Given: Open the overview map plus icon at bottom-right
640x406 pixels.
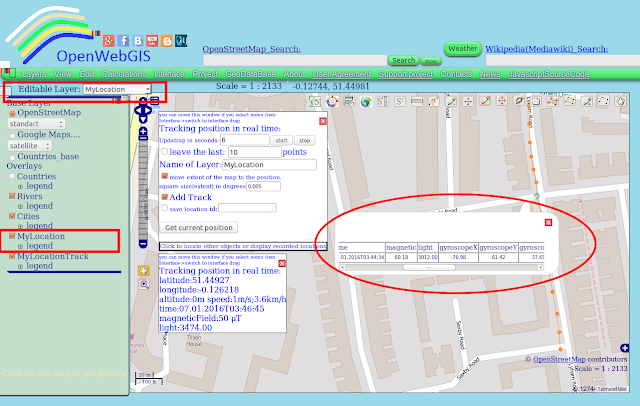Looking at the screenshot, I should coord(624,348).
